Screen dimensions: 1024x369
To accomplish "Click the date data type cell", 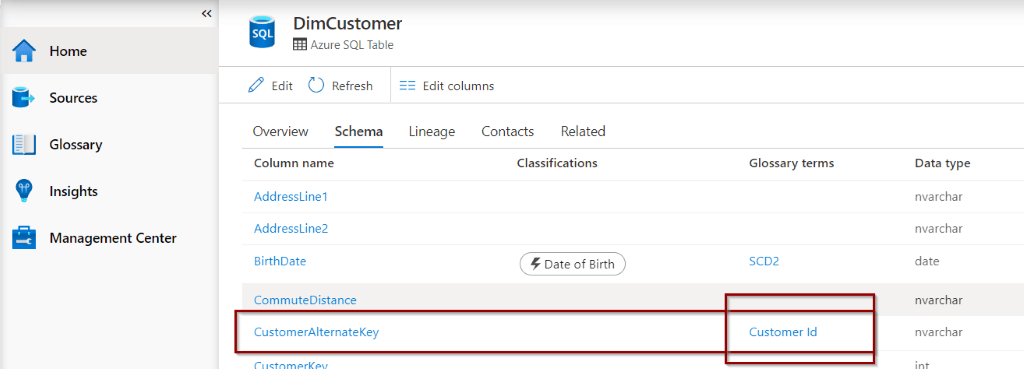I will click(927, 261).
